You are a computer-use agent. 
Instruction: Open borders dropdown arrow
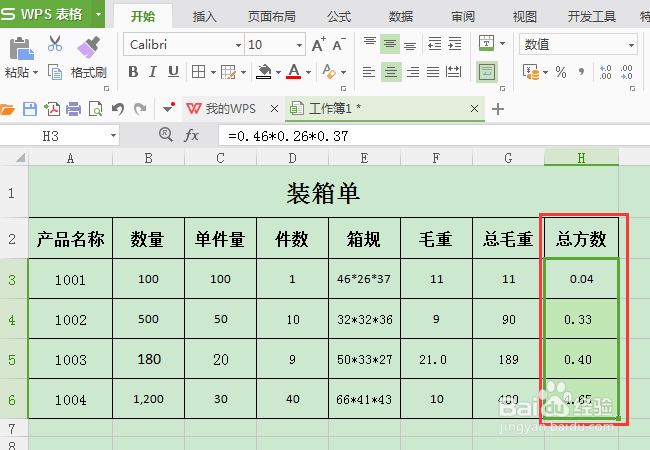(x=213, y=72)
